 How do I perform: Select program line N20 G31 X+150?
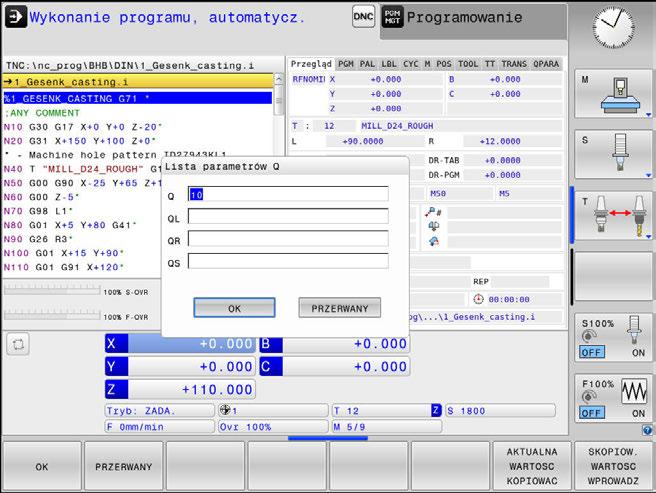(80, 141)
